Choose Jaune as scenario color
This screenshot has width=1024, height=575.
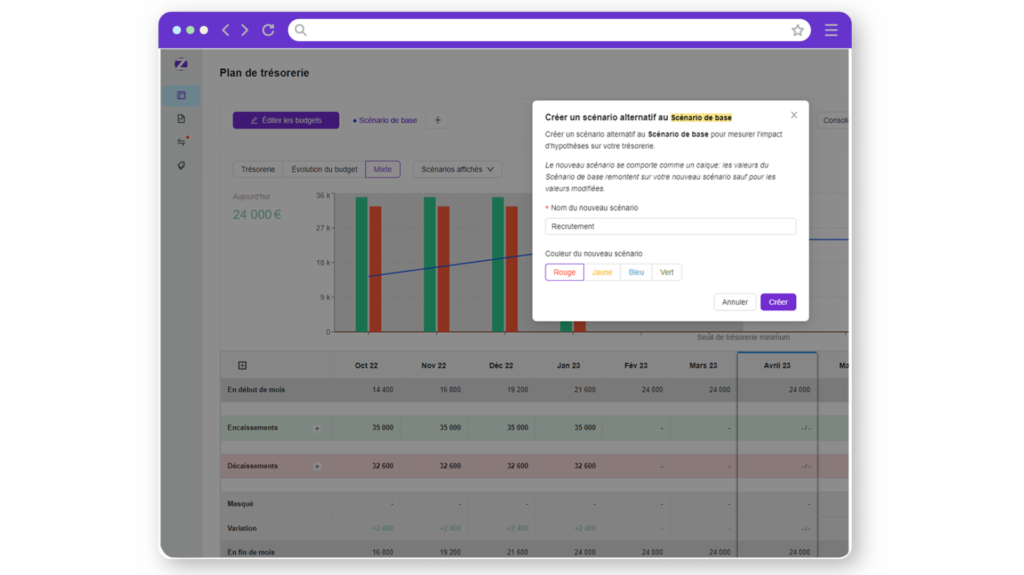tap(601, 272)
